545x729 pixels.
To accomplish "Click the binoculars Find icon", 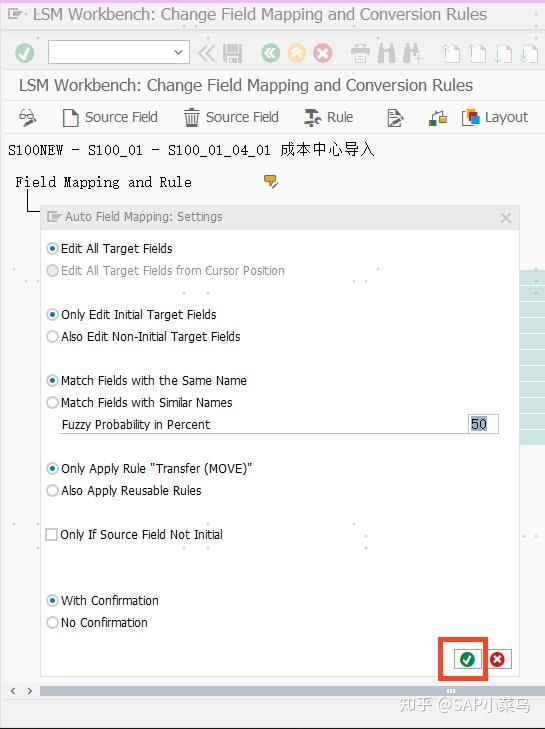I will [x=387, y=53].
